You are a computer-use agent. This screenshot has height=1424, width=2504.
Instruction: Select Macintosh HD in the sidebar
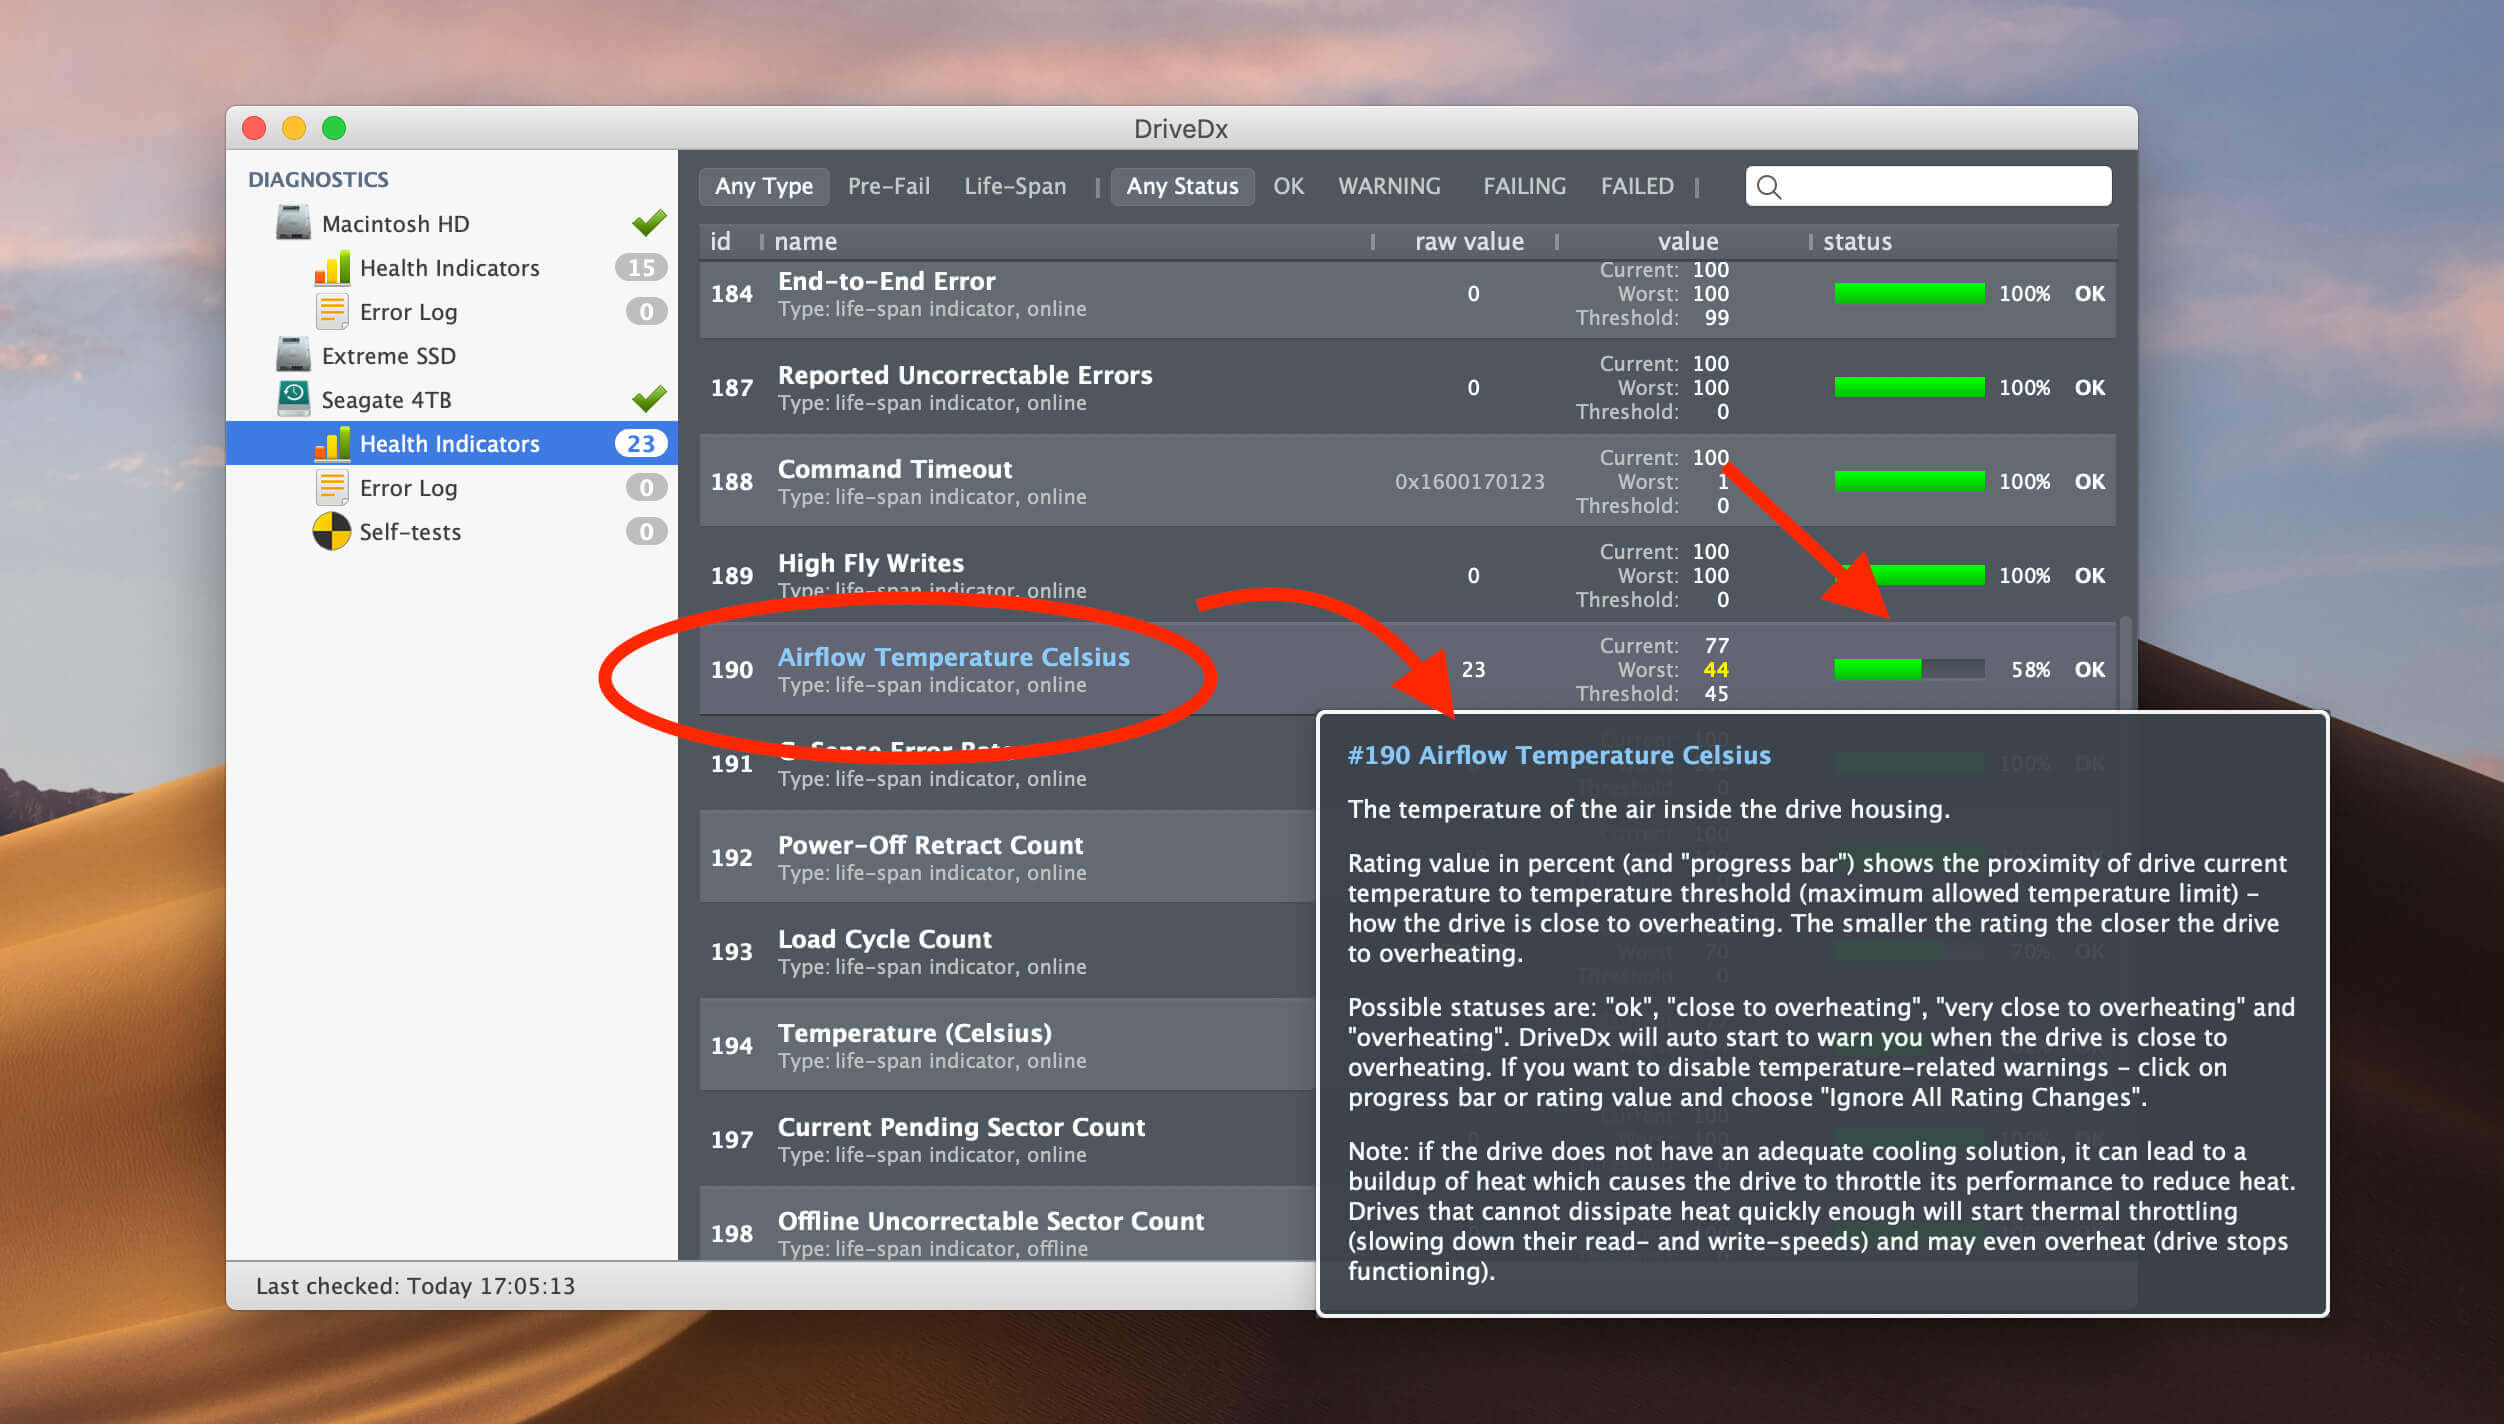pyautogui.click(x=395, y=224)
